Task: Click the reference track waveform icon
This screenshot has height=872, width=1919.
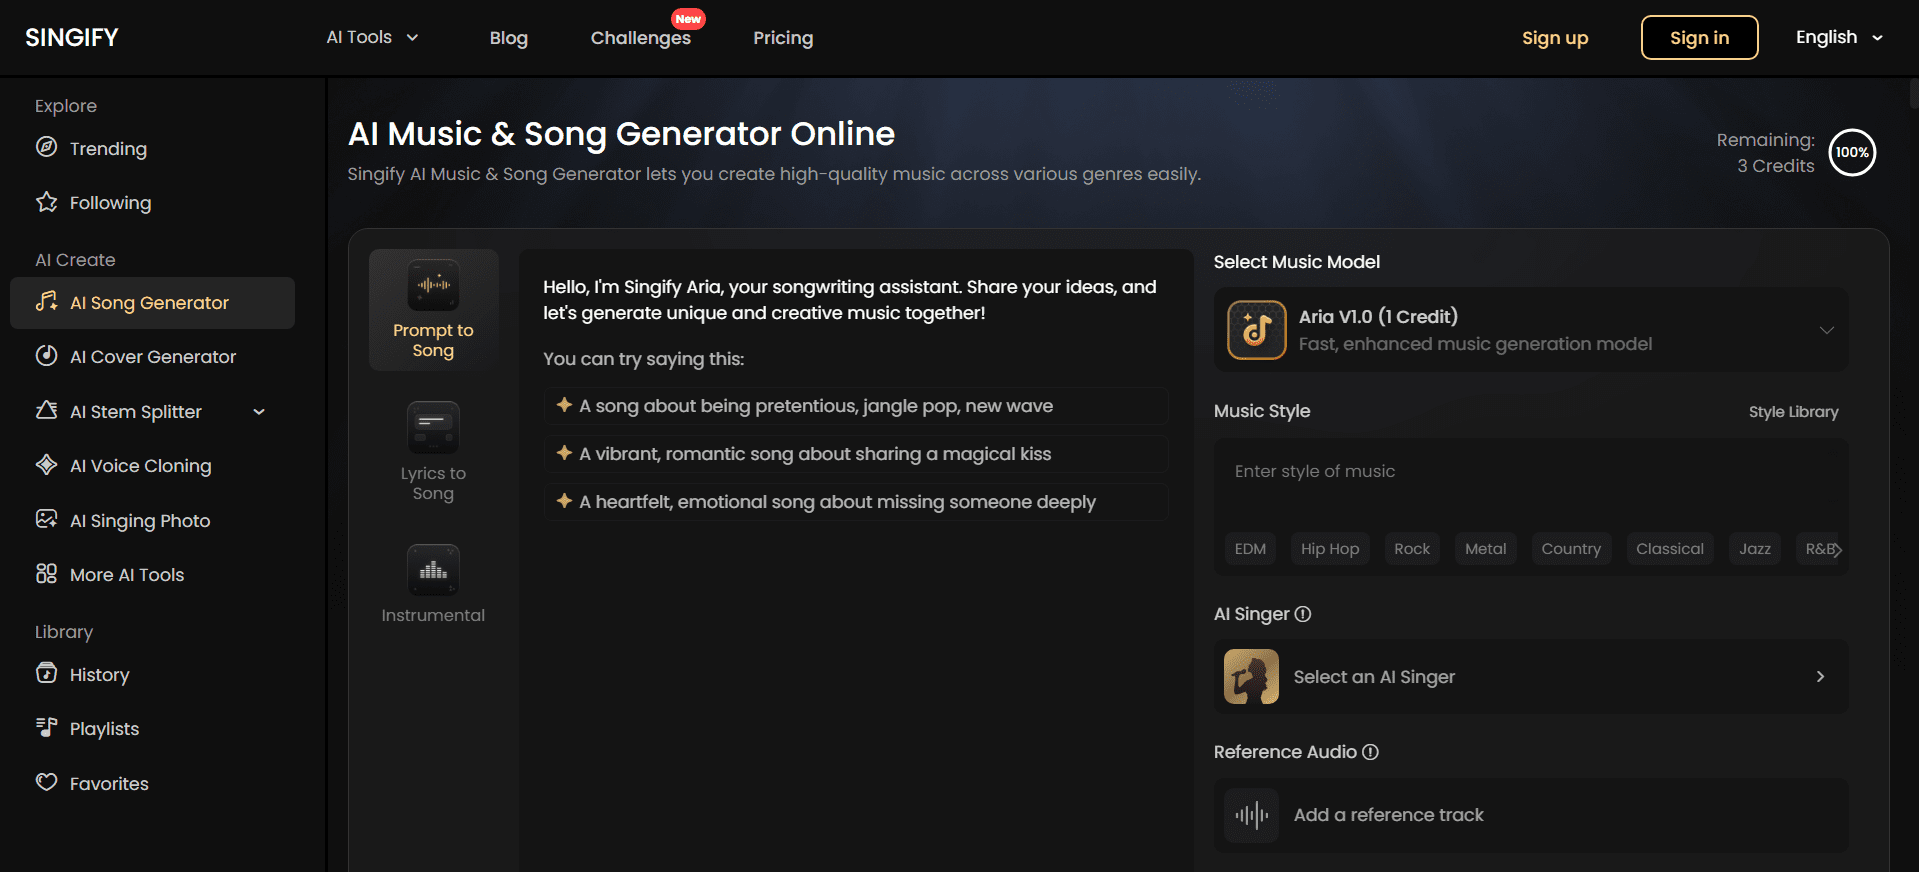Action: [x=1251, y=815]
